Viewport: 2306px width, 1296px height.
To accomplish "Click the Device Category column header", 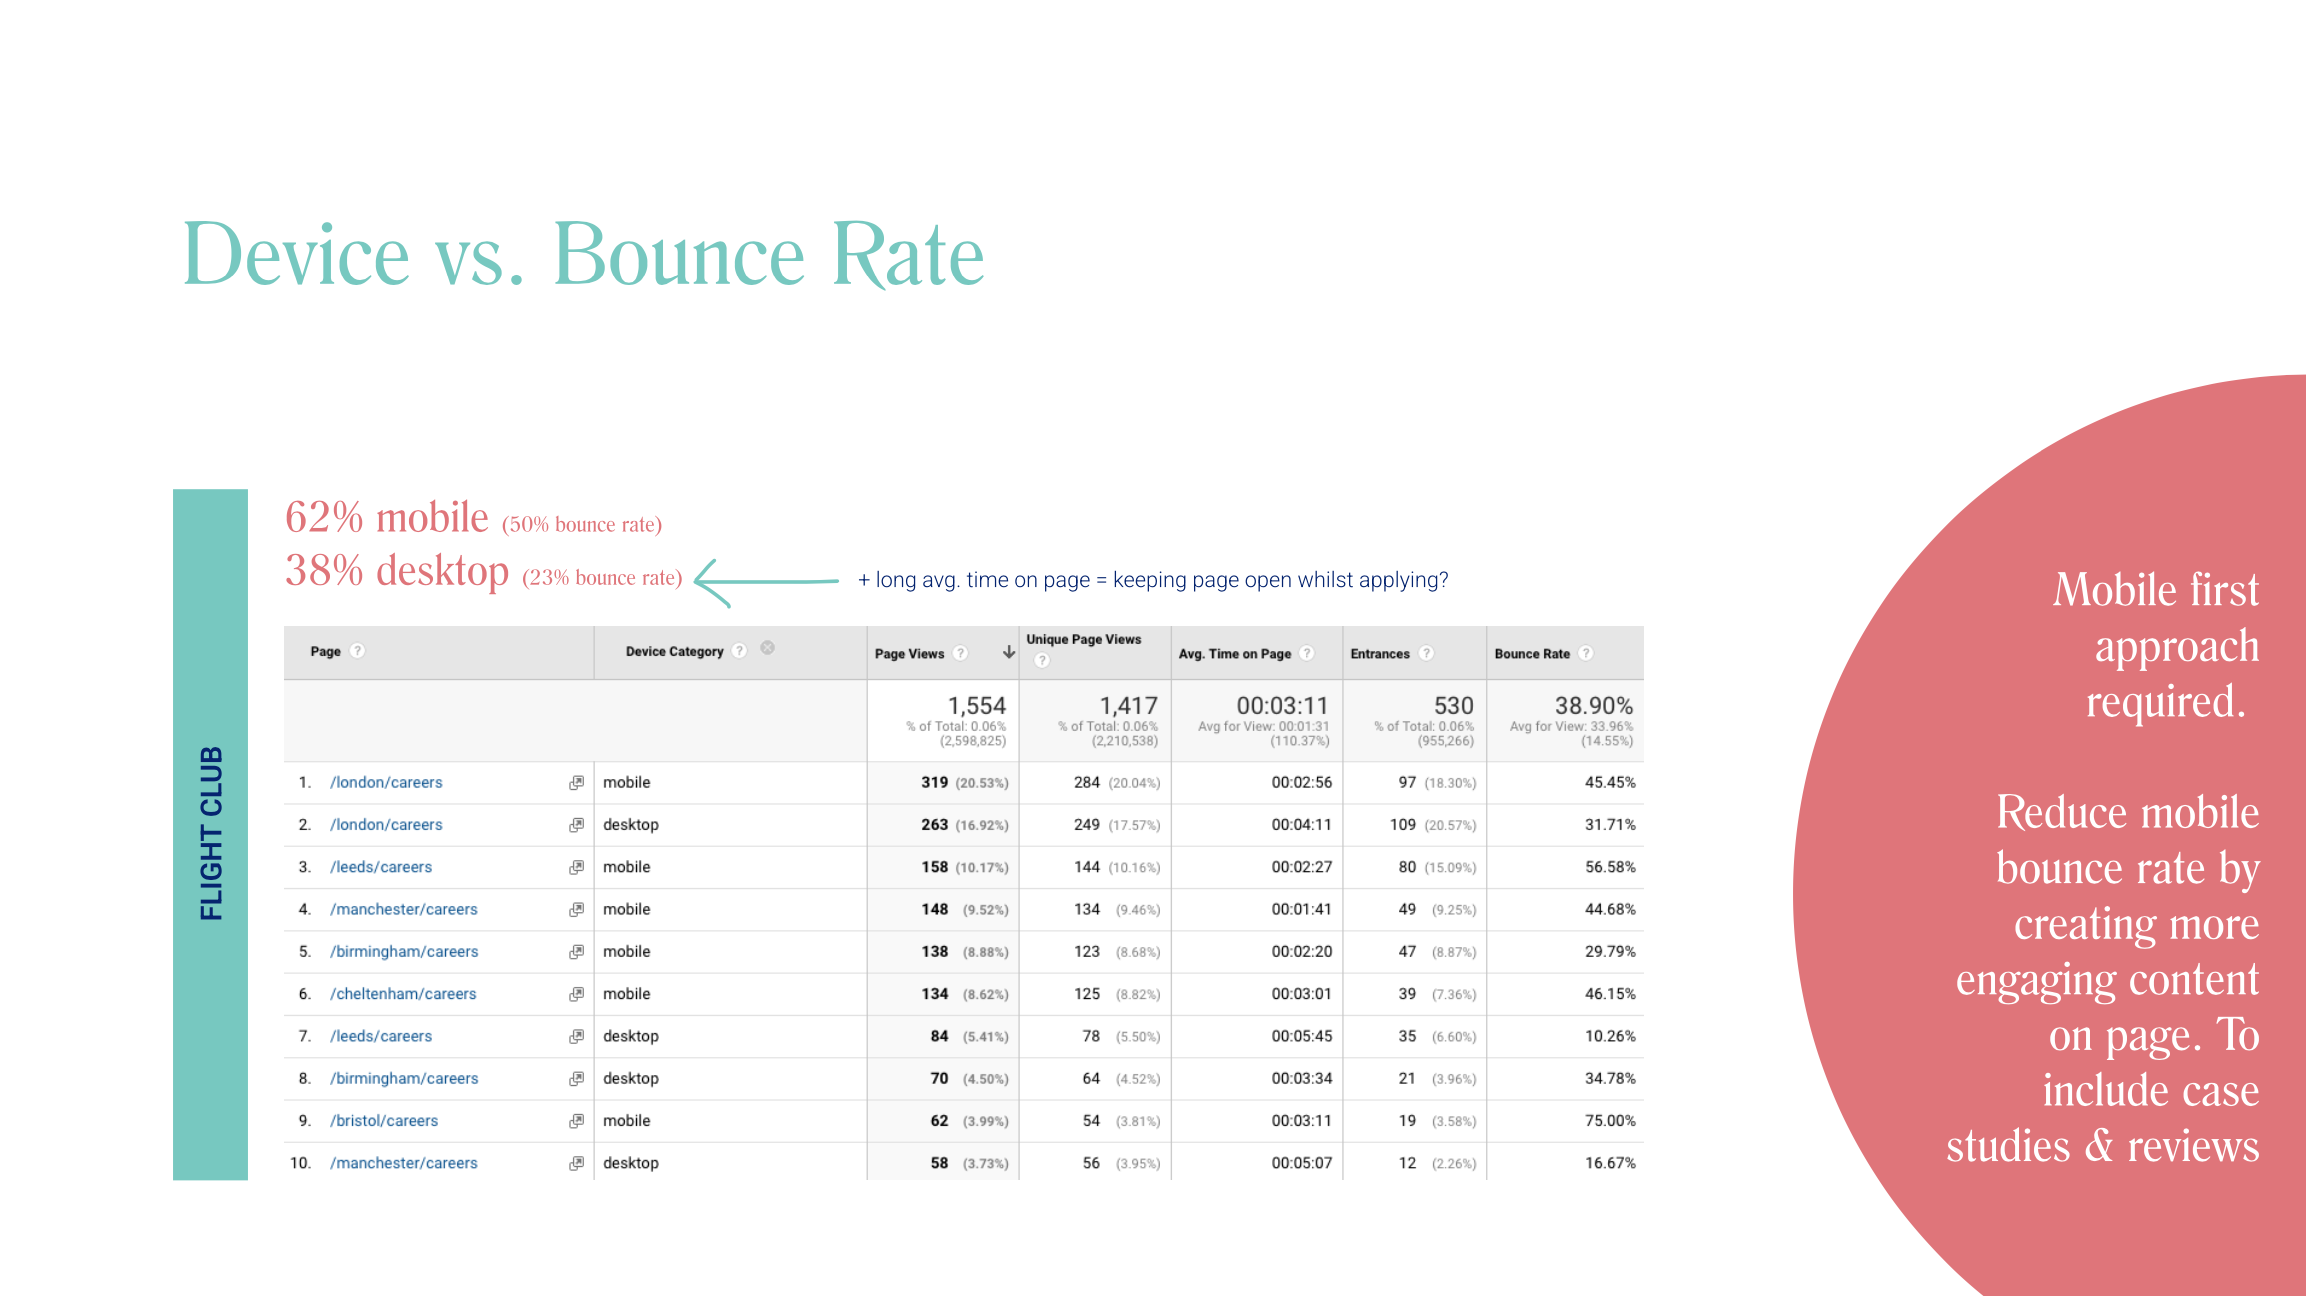I will tap(675, 651).
